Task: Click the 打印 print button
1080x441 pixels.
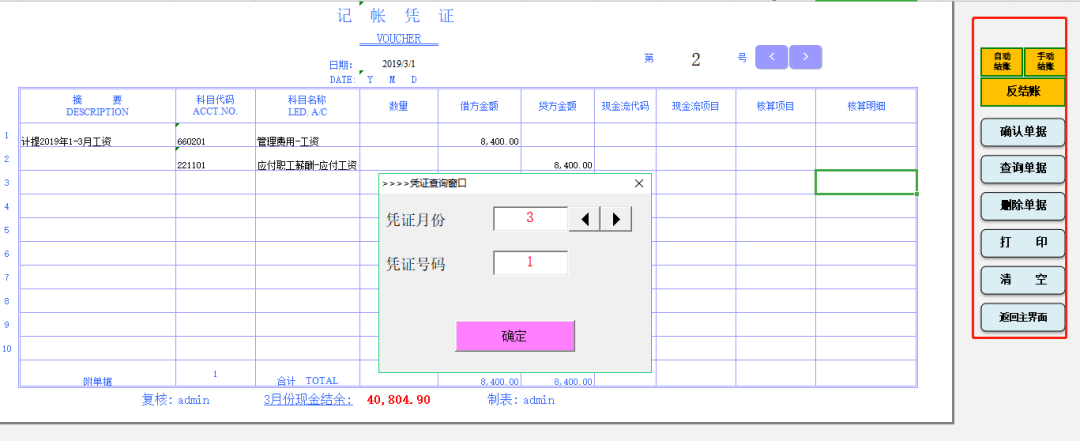Action: click(x=1023, y=243)
